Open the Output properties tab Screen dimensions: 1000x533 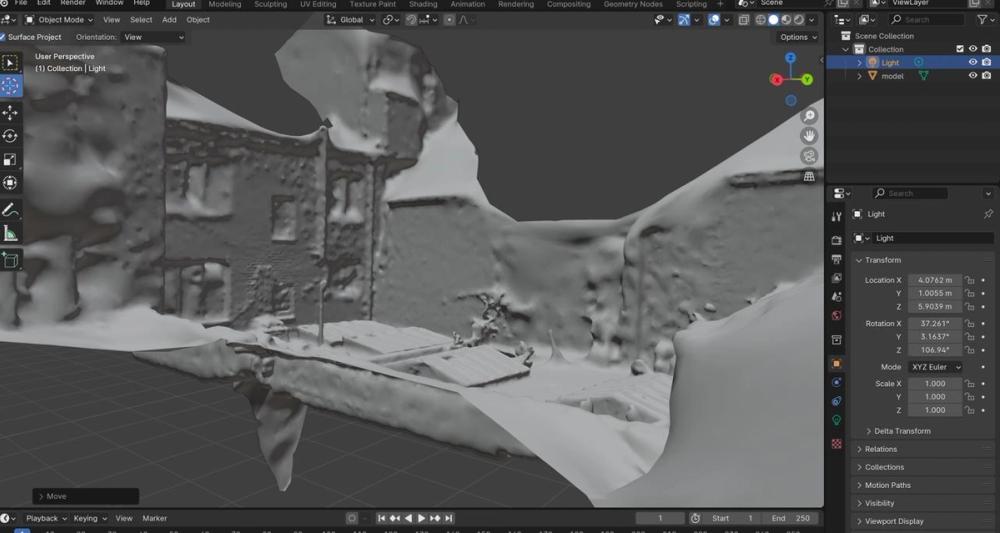[836, 259]
